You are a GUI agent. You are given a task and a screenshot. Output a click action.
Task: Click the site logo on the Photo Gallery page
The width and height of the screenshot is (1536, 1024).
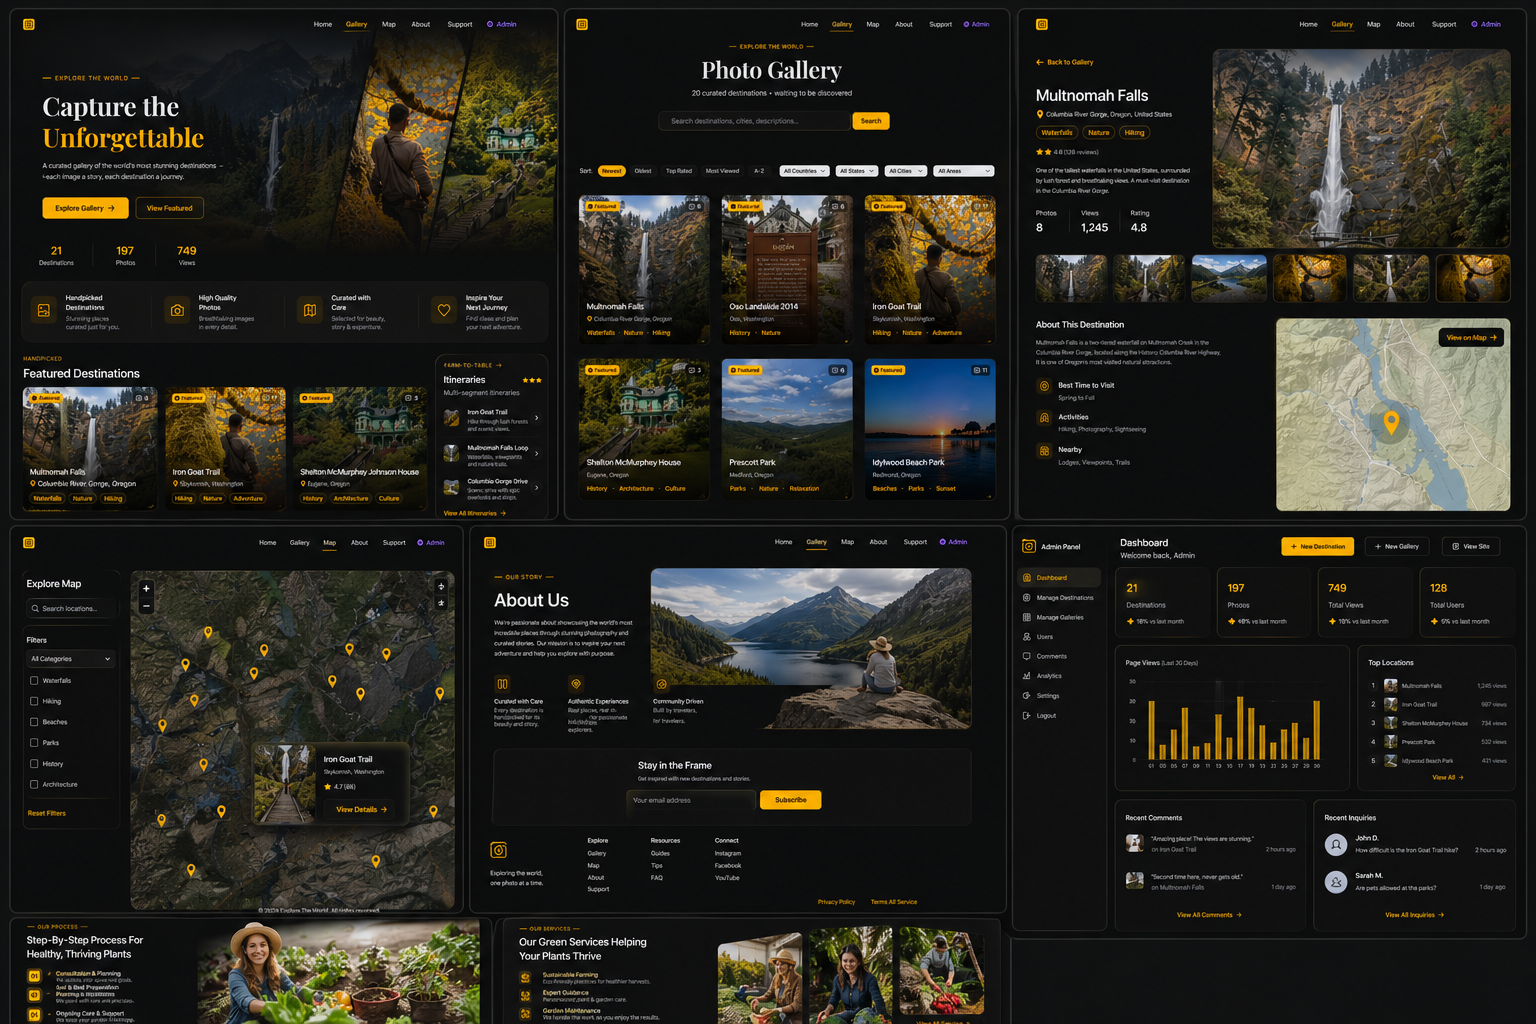point(582,24)
